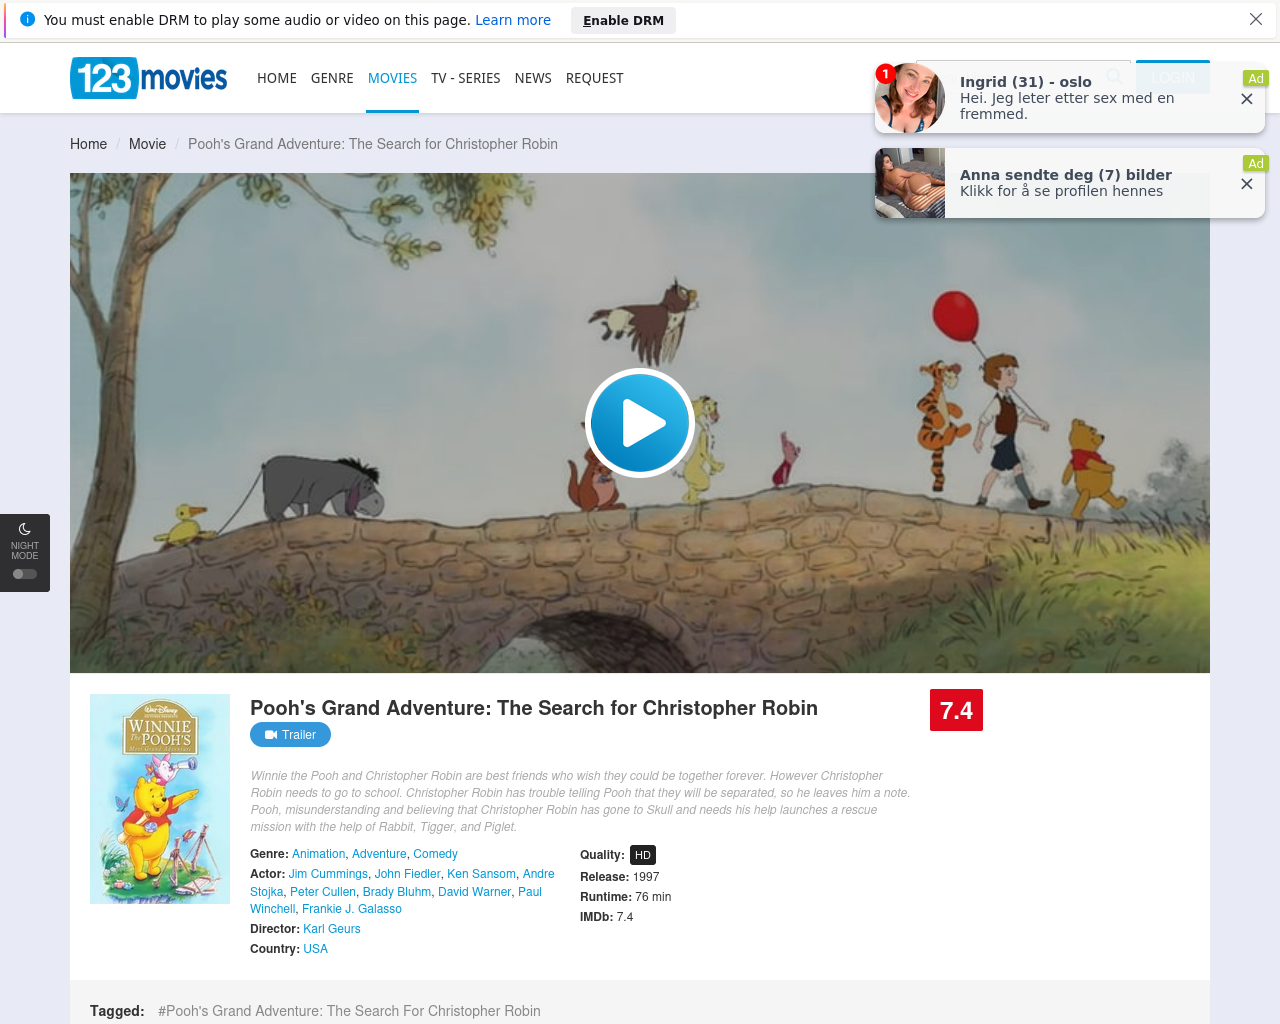The image size is (1280, 1024).
Task: Open actor Jim Cummings link
Action: pyautogui.click(x=328, y=874)
